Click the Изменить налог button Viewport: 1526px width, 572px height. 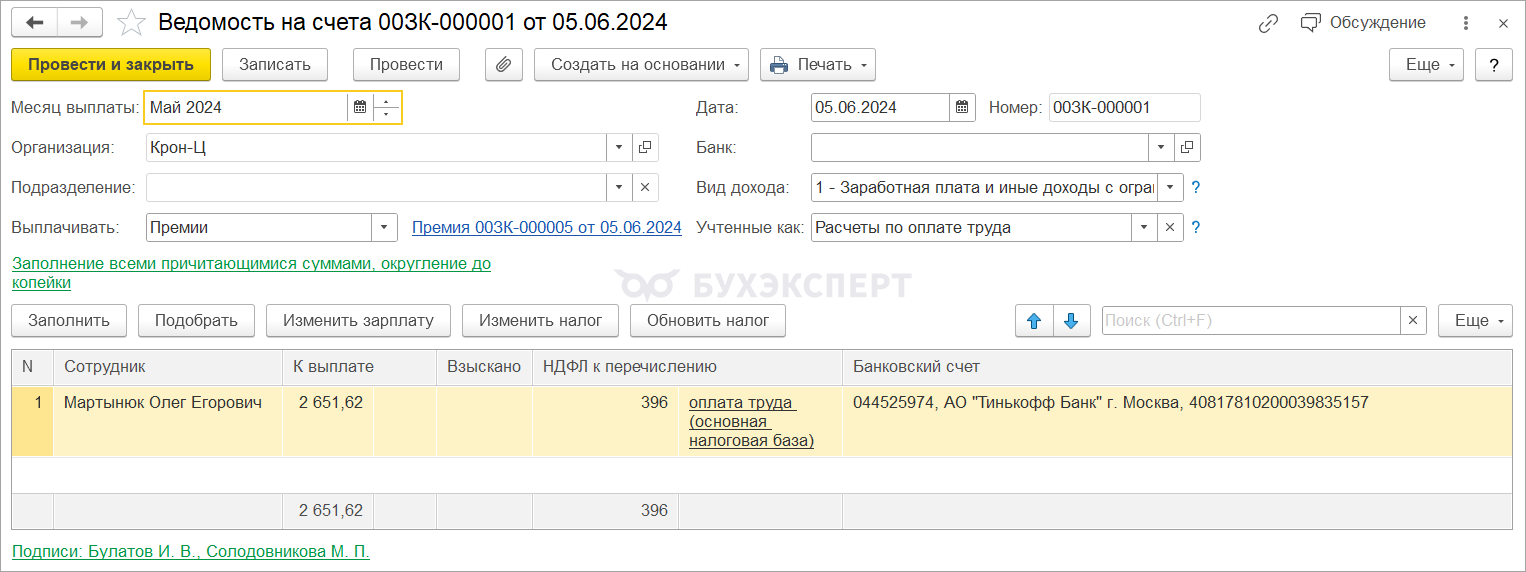[541, 321]
